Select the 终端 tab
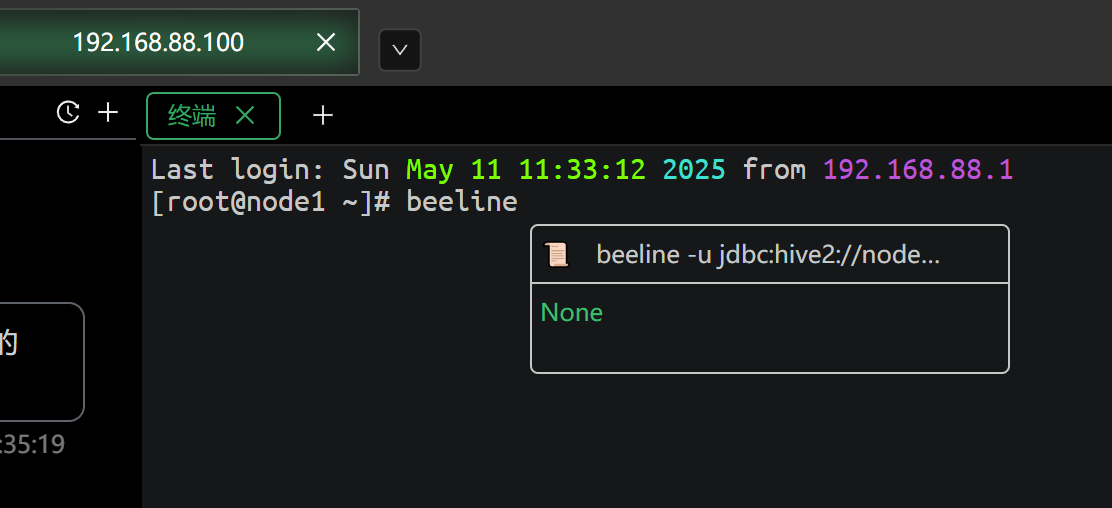The image size is (1112, 508). 192,116
